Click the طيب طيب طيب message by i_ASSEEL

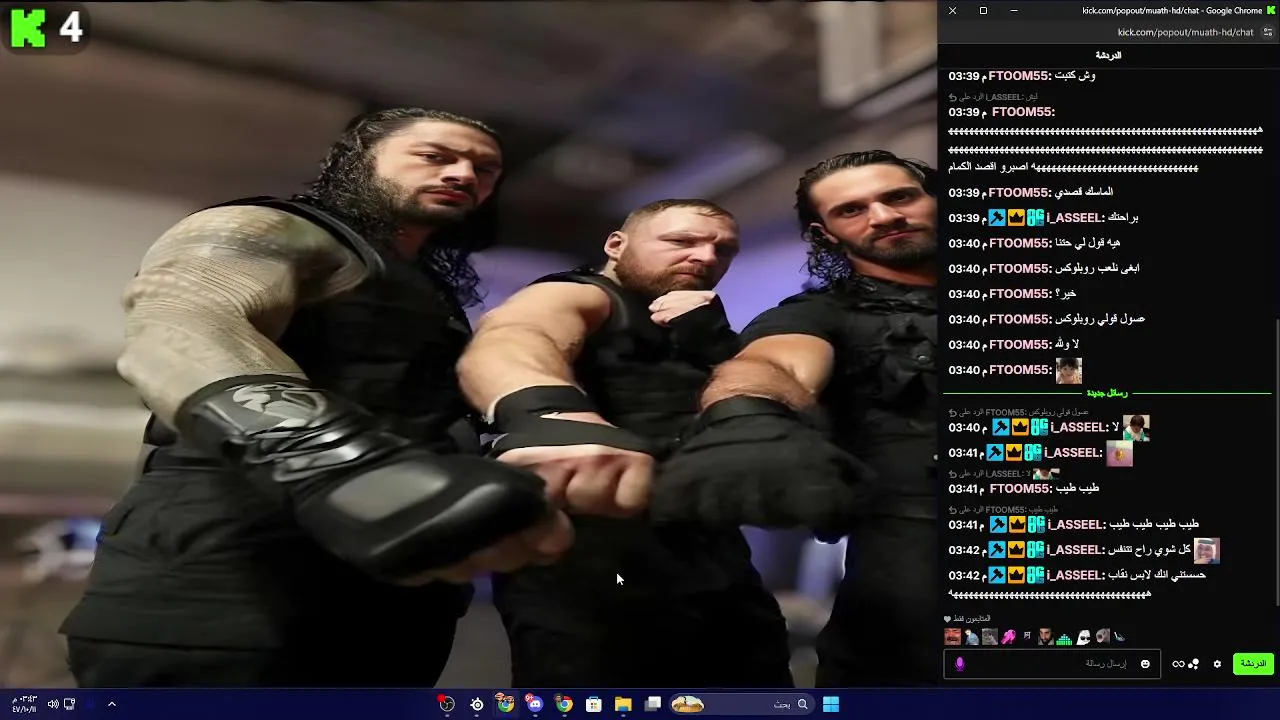tap(1153, 524)
